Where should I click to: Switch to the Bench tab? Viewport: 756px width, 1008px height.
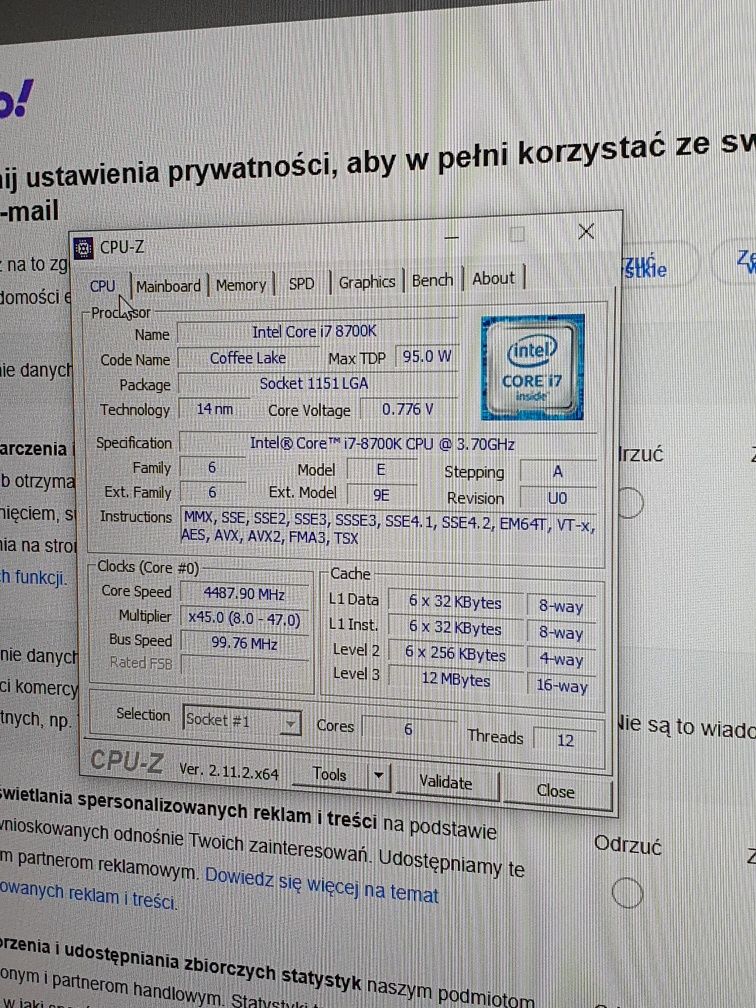(432, 280)
